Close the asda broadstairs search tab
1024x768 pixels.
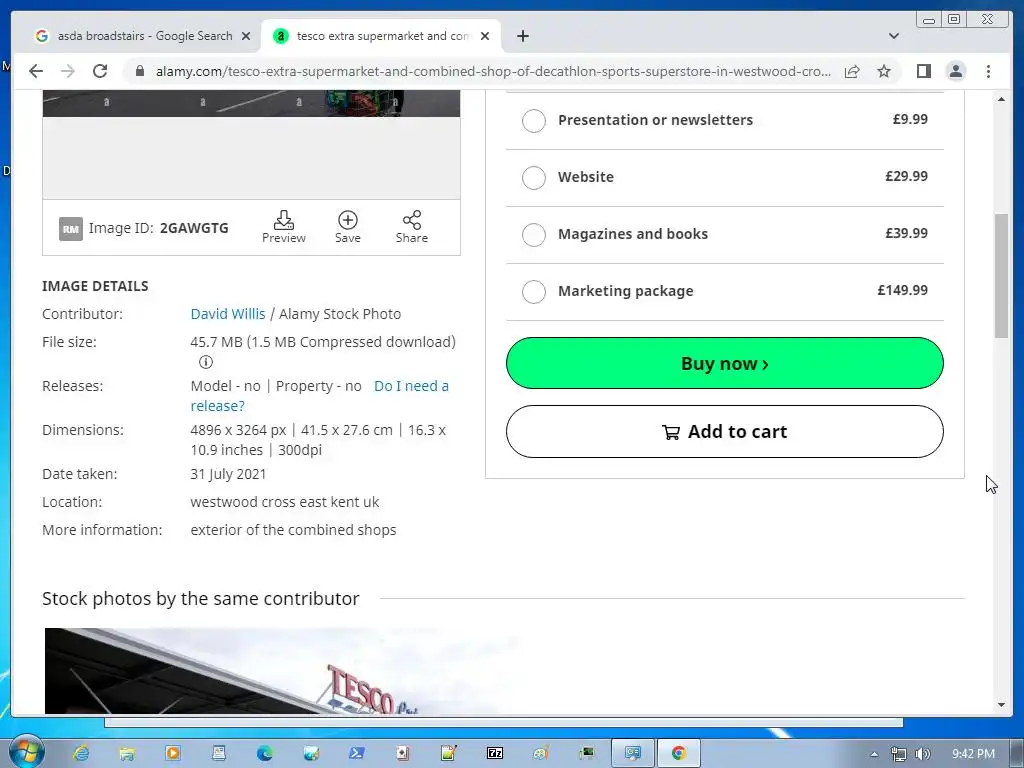tap(246, 36)
